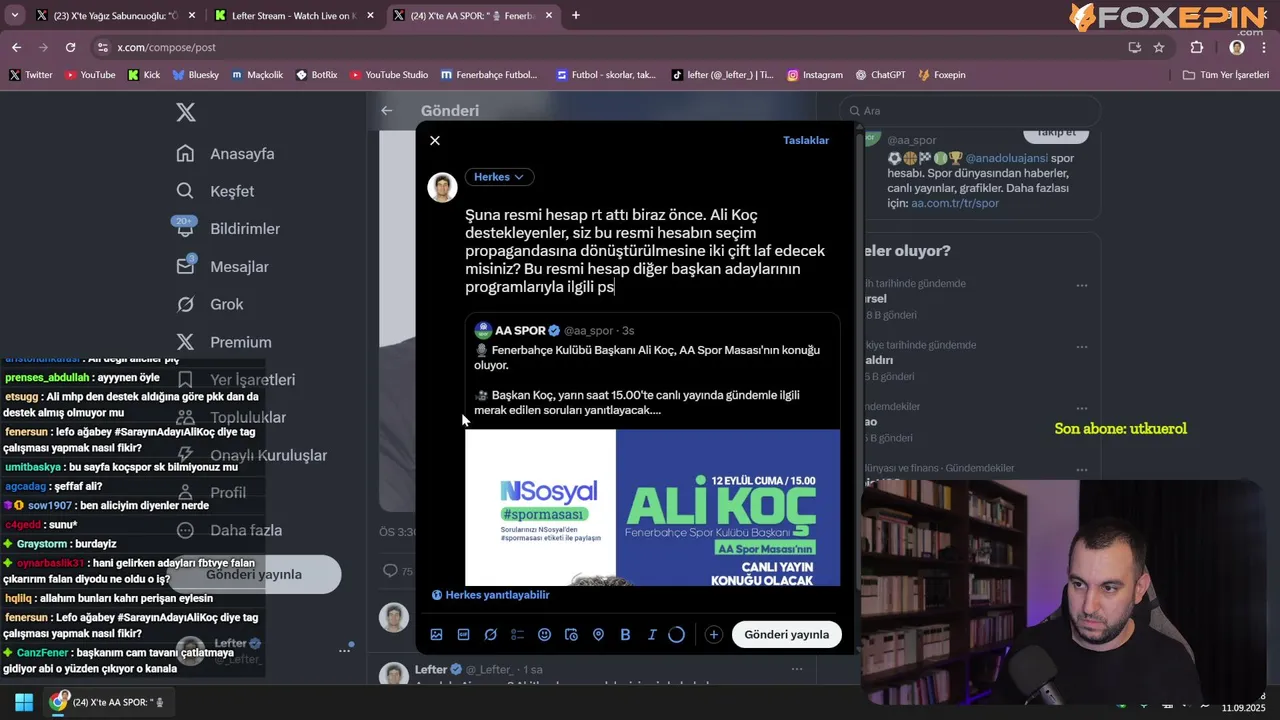Open Tüm Yer İşaretleri folder
This screenshot has width=1280, height=720.
[x=1225, y=75]
